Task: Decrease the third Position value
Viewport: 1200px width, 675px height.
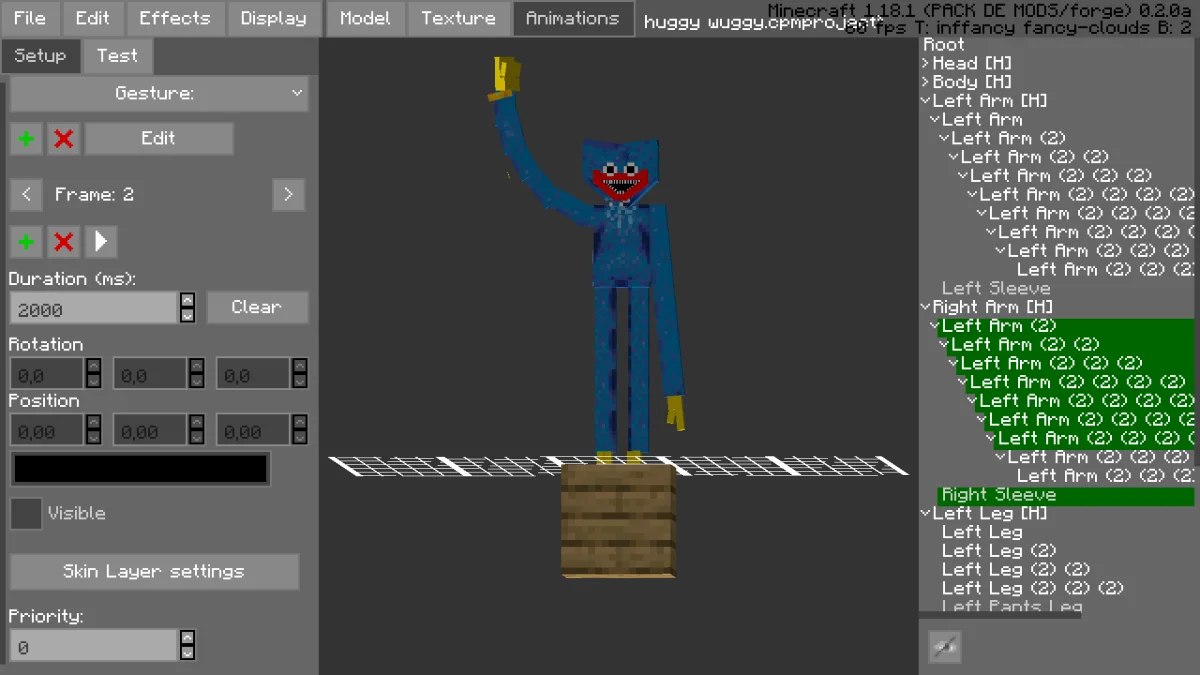Action: 300,438
